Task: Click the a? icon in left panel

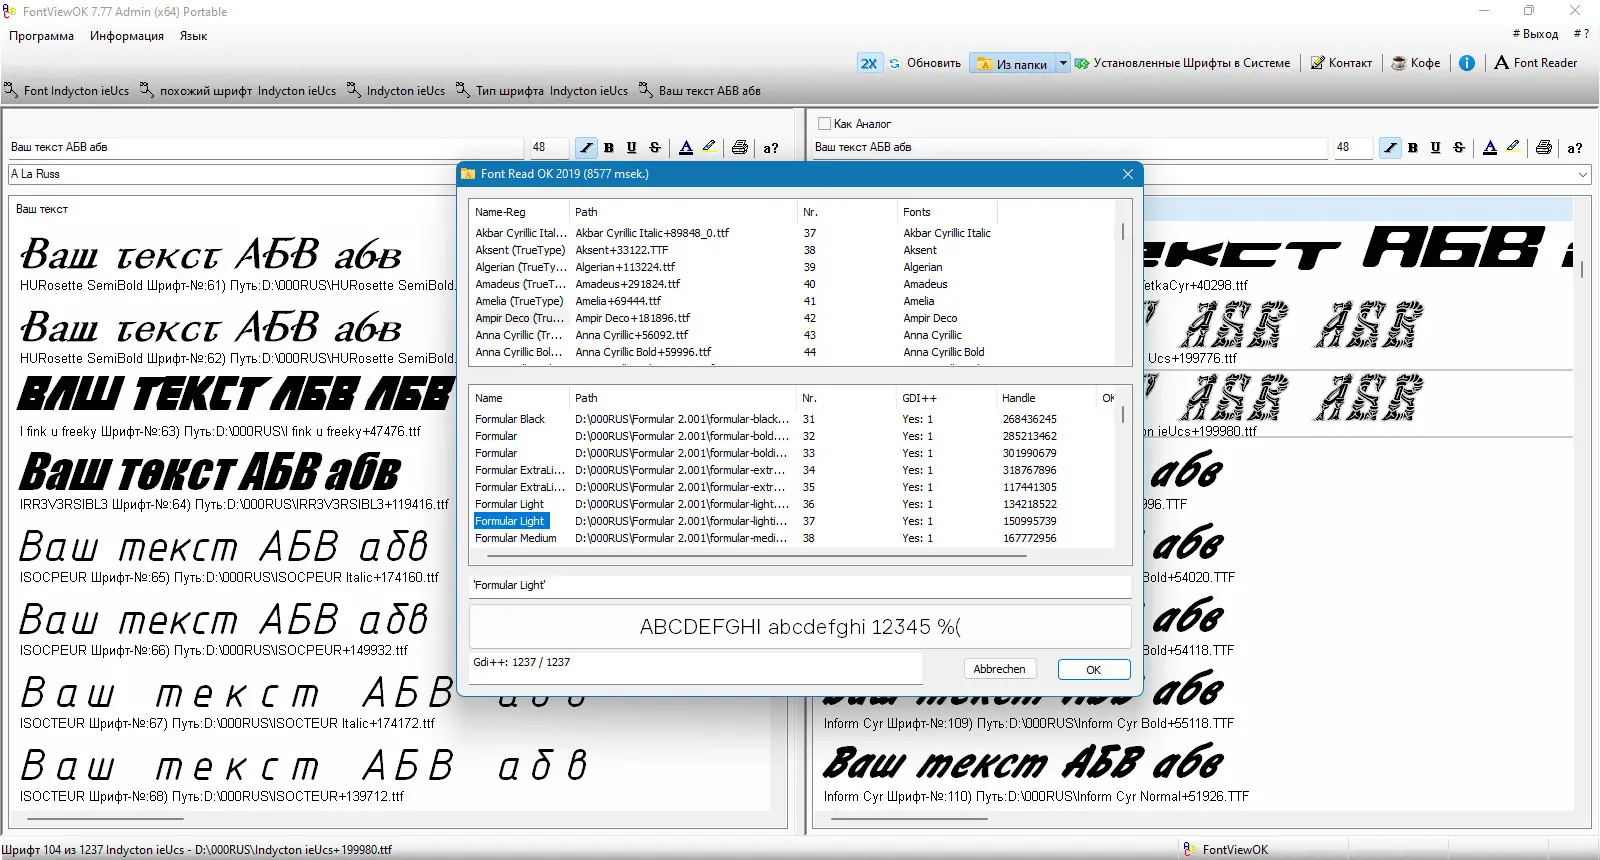Action: point(771,148)
